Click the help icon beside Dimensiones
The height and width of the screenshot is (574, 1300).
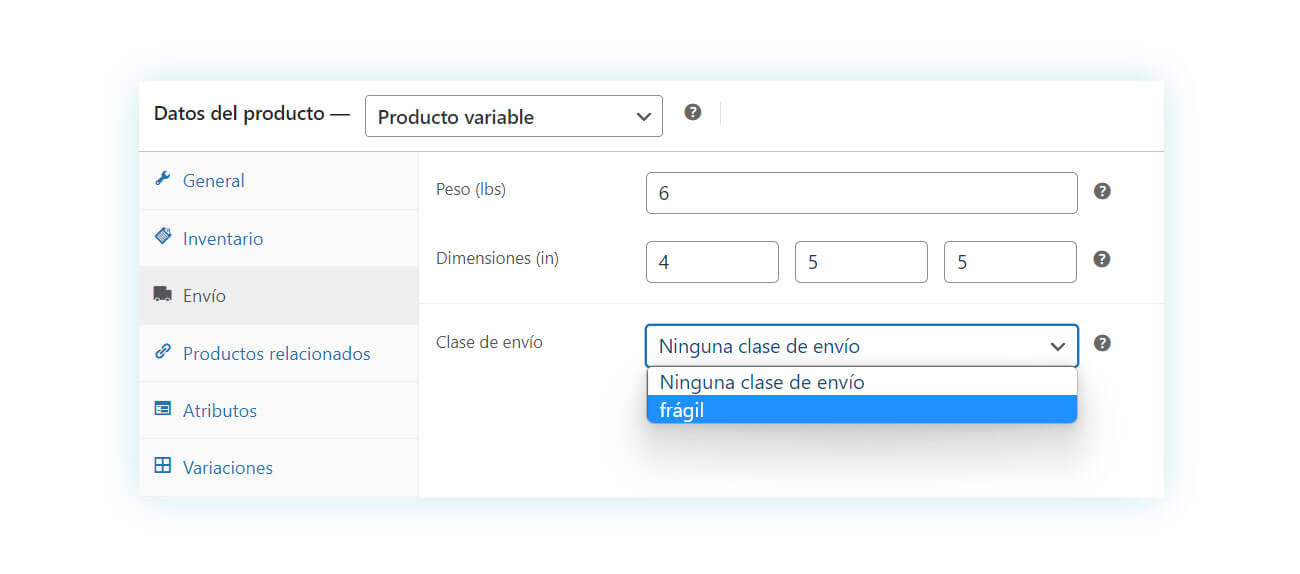pos(1102,259)
